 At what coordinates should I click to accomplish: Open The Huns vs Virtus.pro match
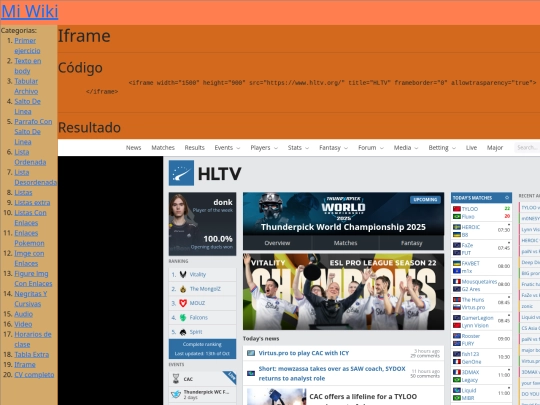tap(481, 303)
